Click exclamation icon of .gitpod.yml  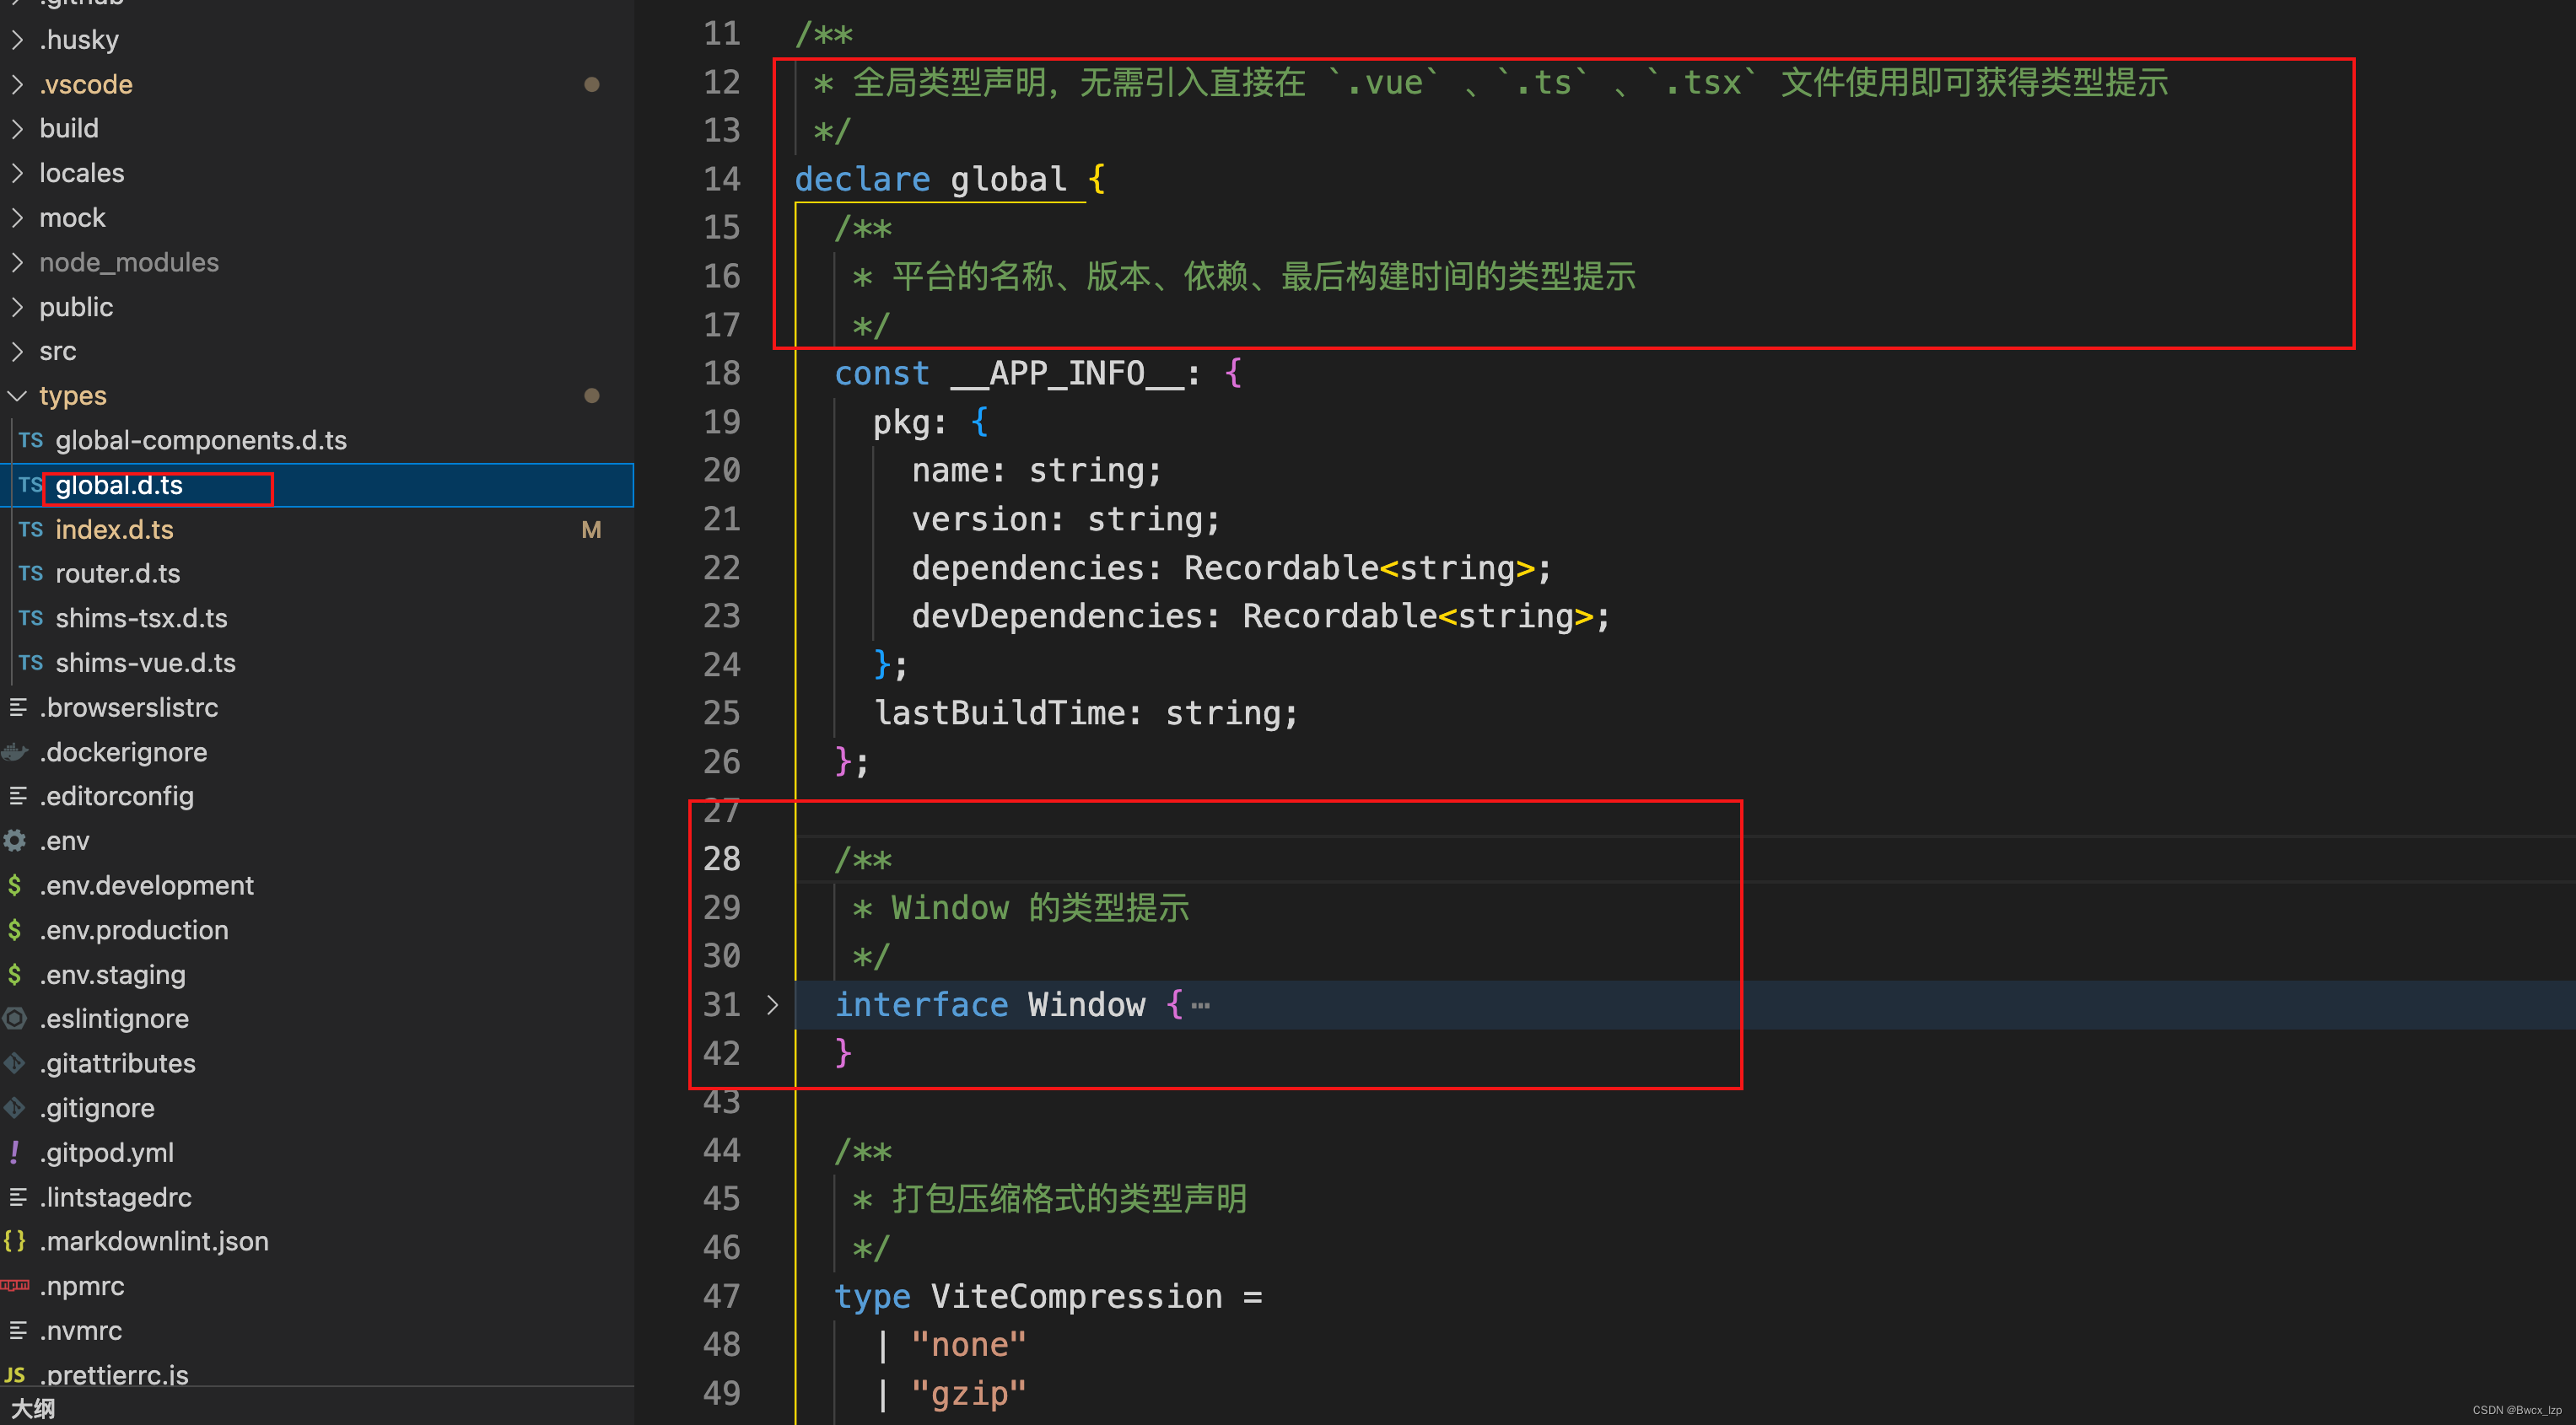point(14,1153)
